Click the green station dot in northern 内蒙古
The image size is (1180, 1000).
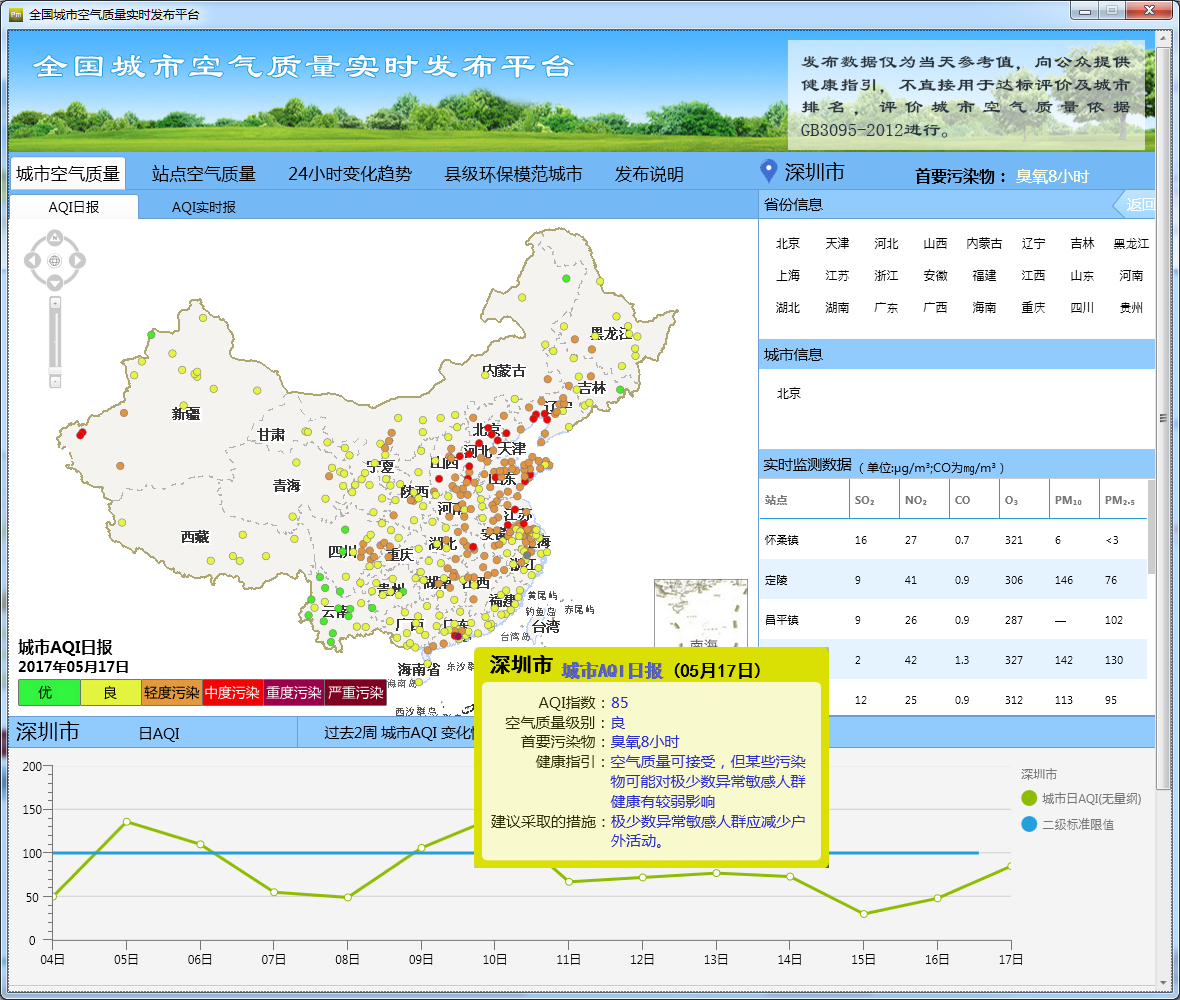(x=567, y=278)
